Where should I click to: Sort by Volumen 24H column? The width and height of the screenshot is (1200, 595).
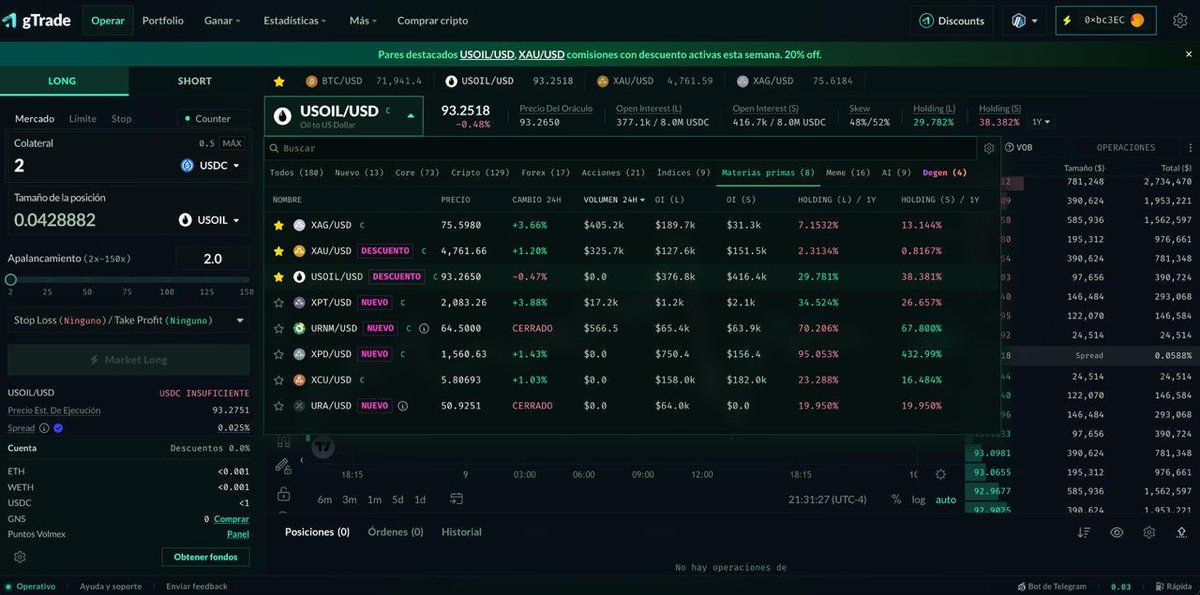point(614,199)
